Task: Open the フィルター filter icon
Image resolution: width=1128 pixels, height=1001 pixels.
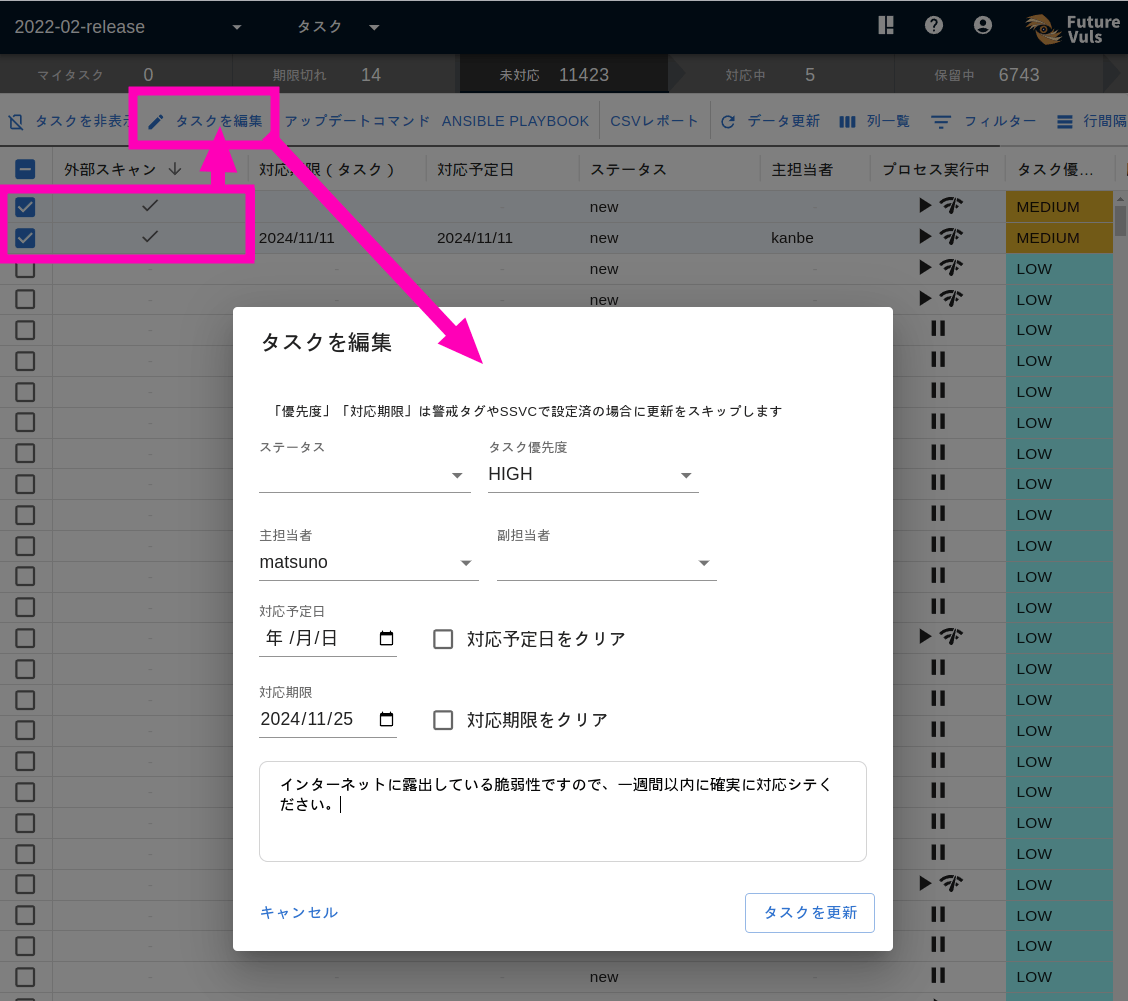Action: click(x=941, y=120)
